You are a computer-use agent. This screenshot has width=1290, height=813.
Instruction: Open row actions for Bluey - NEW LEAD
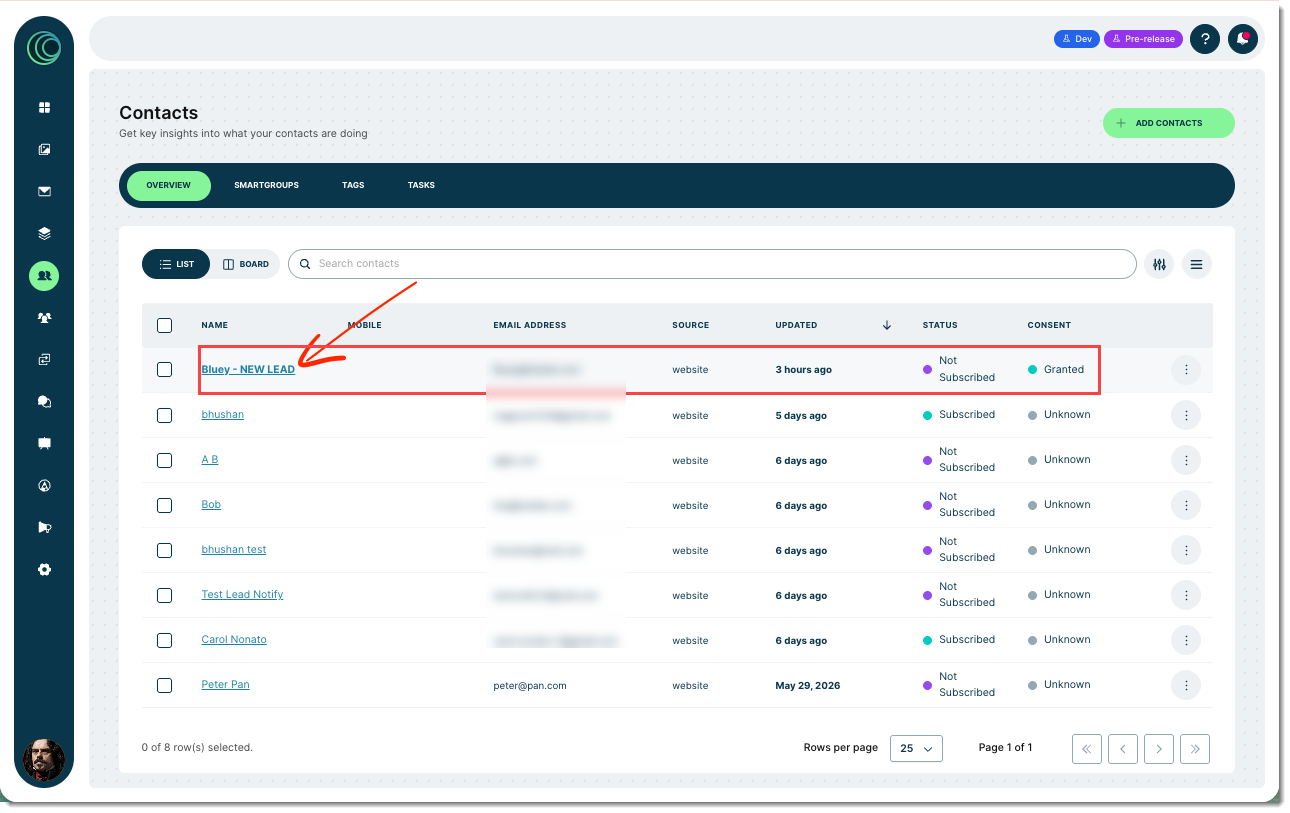pos(1186,370)
